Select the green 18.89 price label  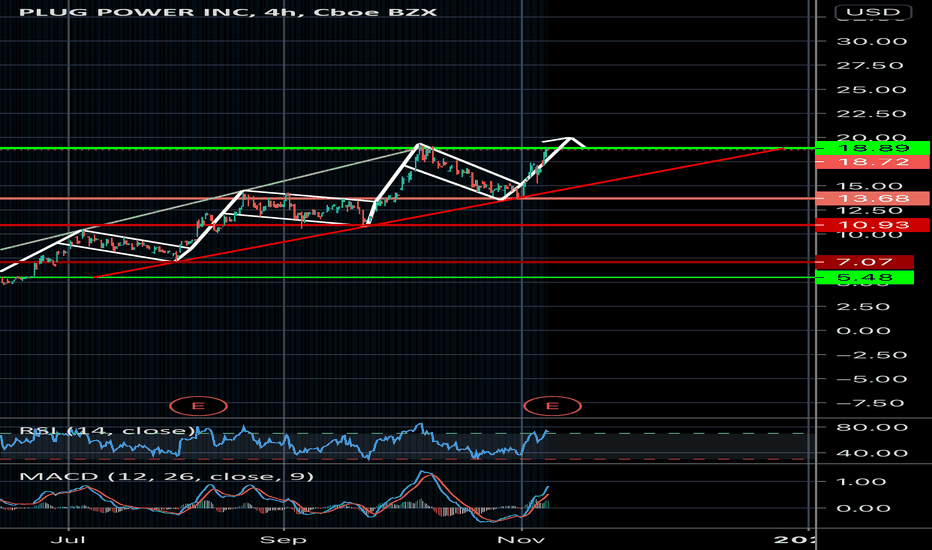(873, 148)
